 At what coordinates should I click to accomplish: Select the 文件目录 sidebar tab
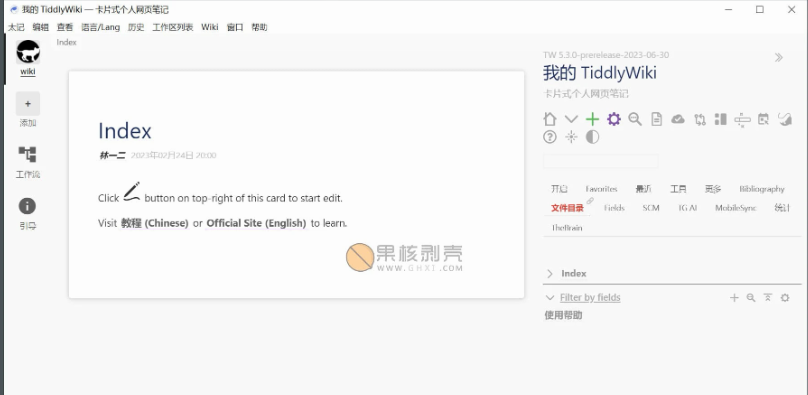(x=567, y=208)
